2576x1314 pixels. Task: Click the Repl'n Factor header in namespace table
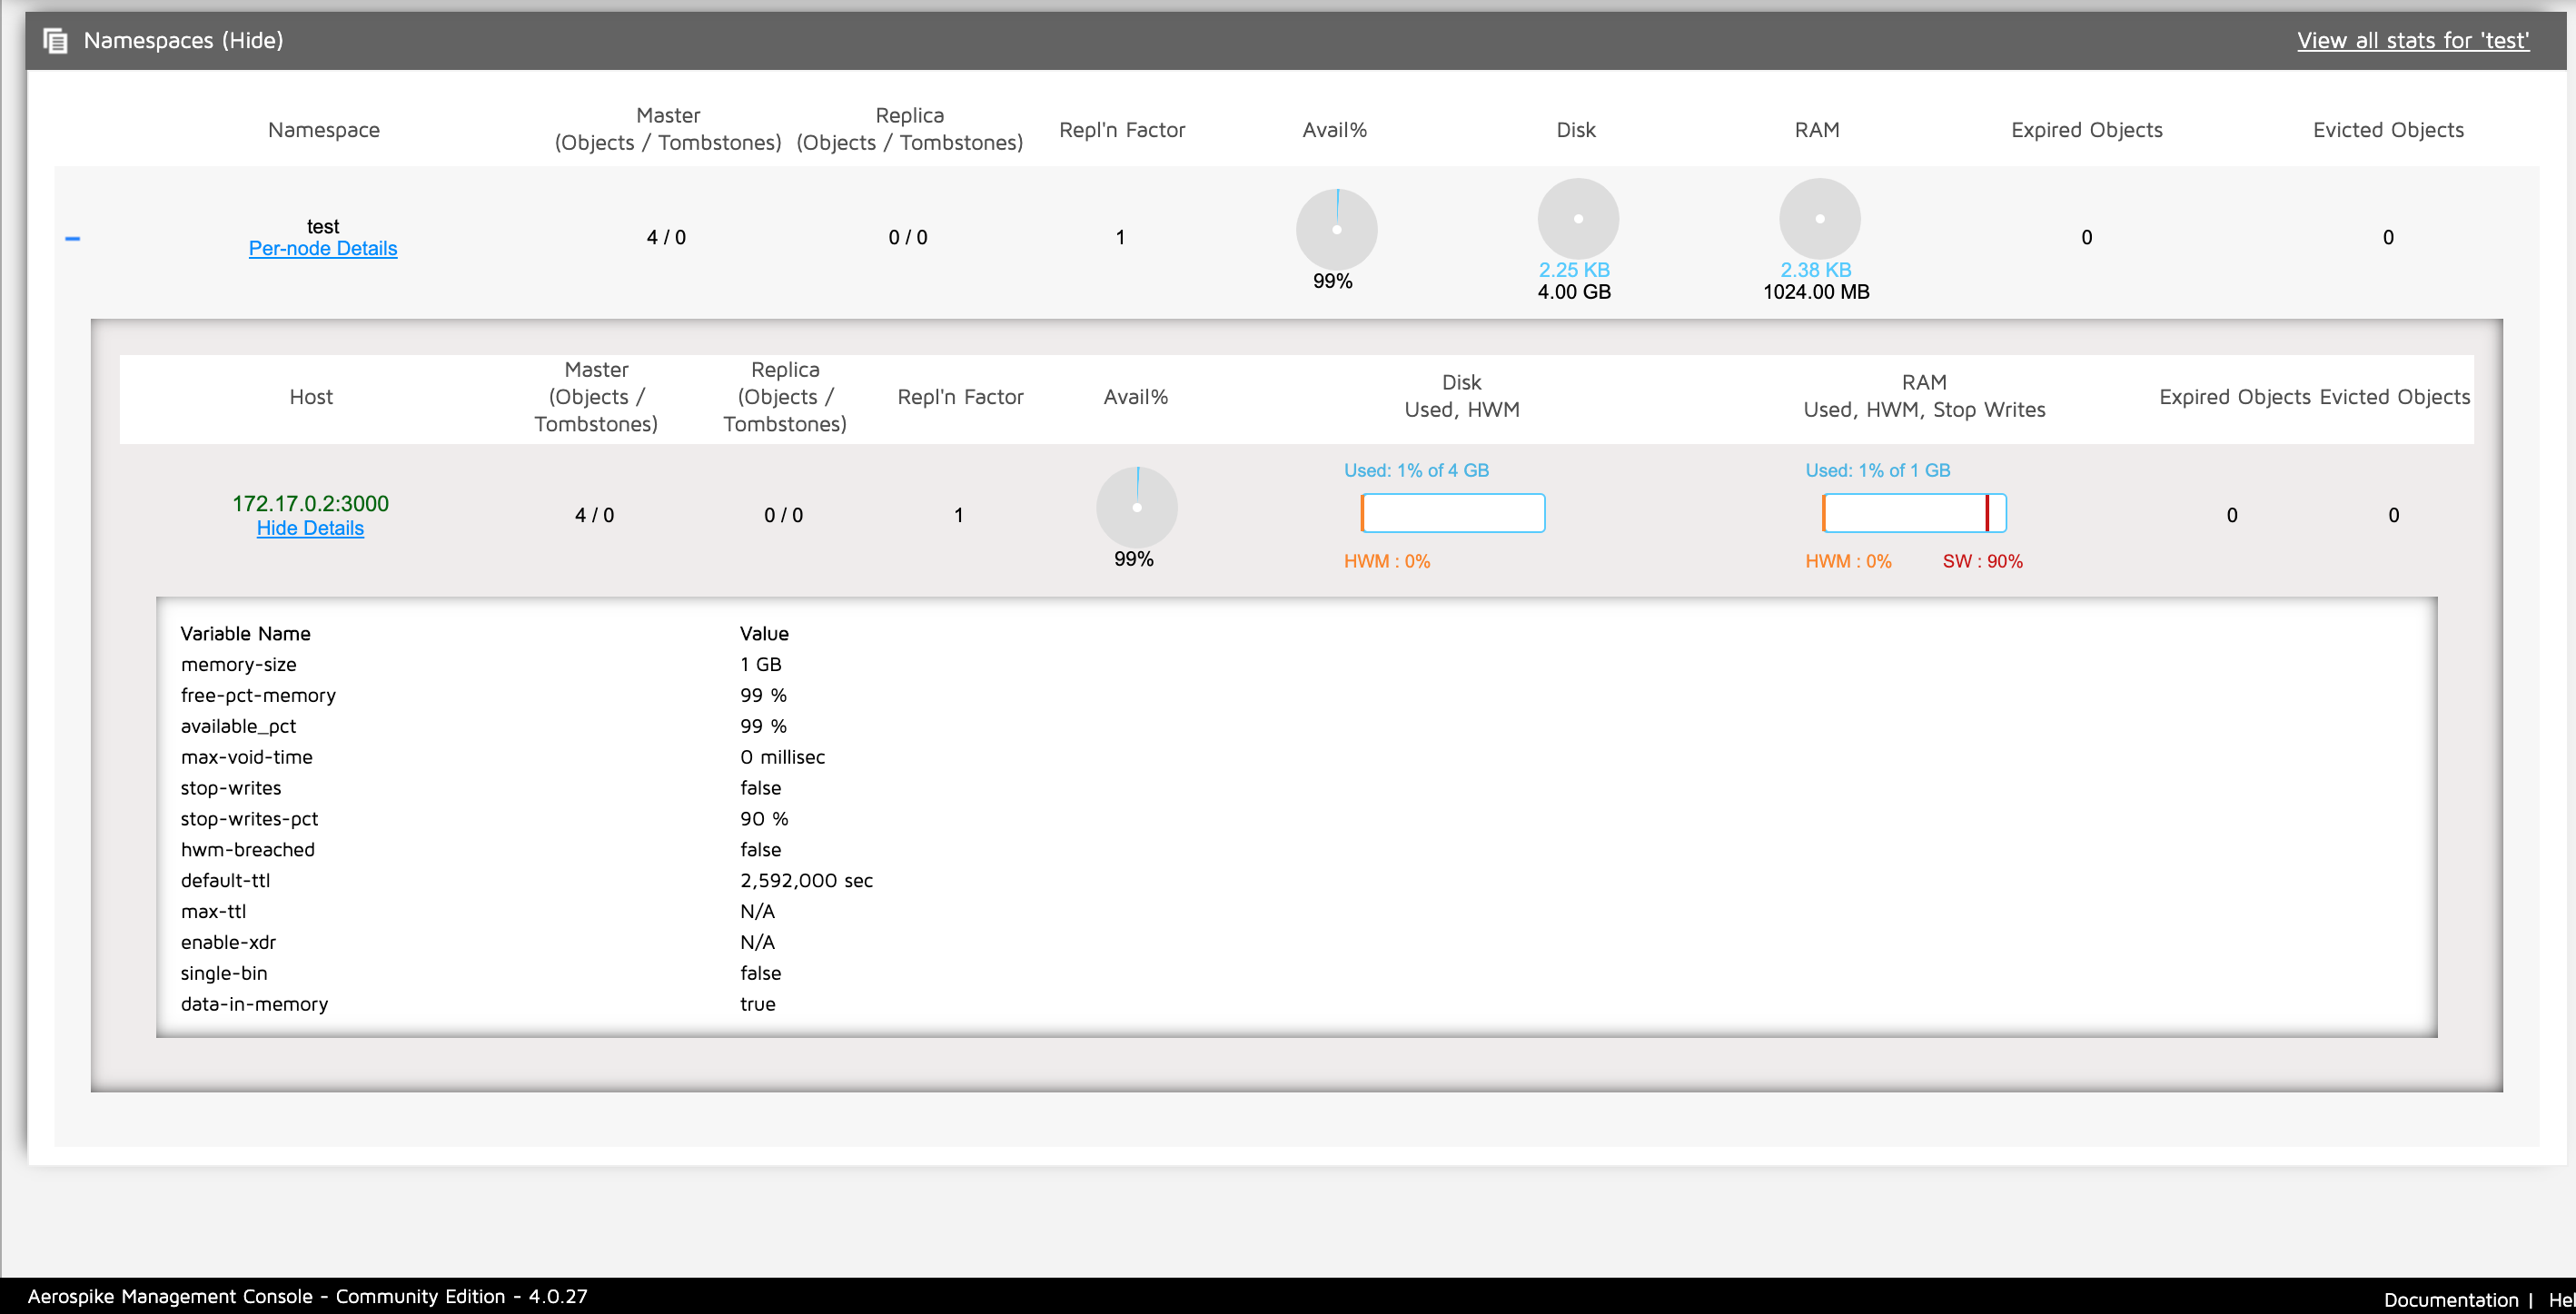tap(1122, 130)
